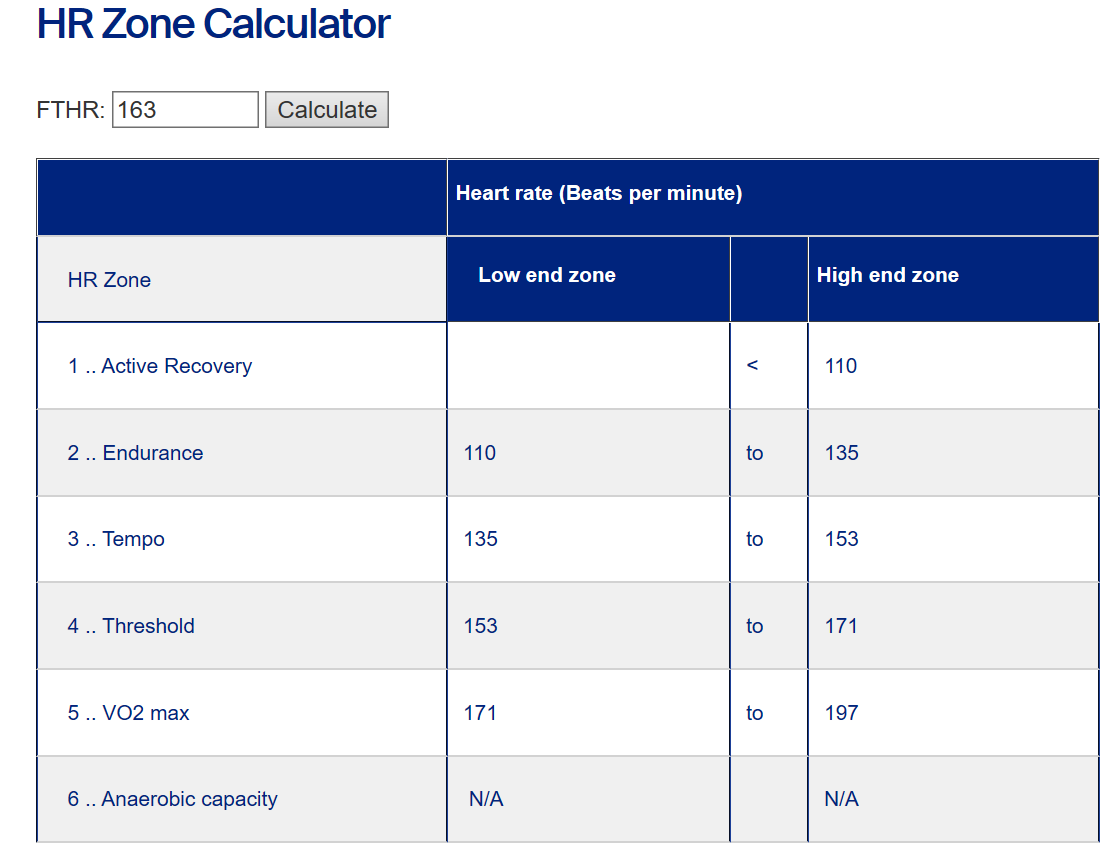
Task: Click the Endurance low end value 110
Action: 480,453
